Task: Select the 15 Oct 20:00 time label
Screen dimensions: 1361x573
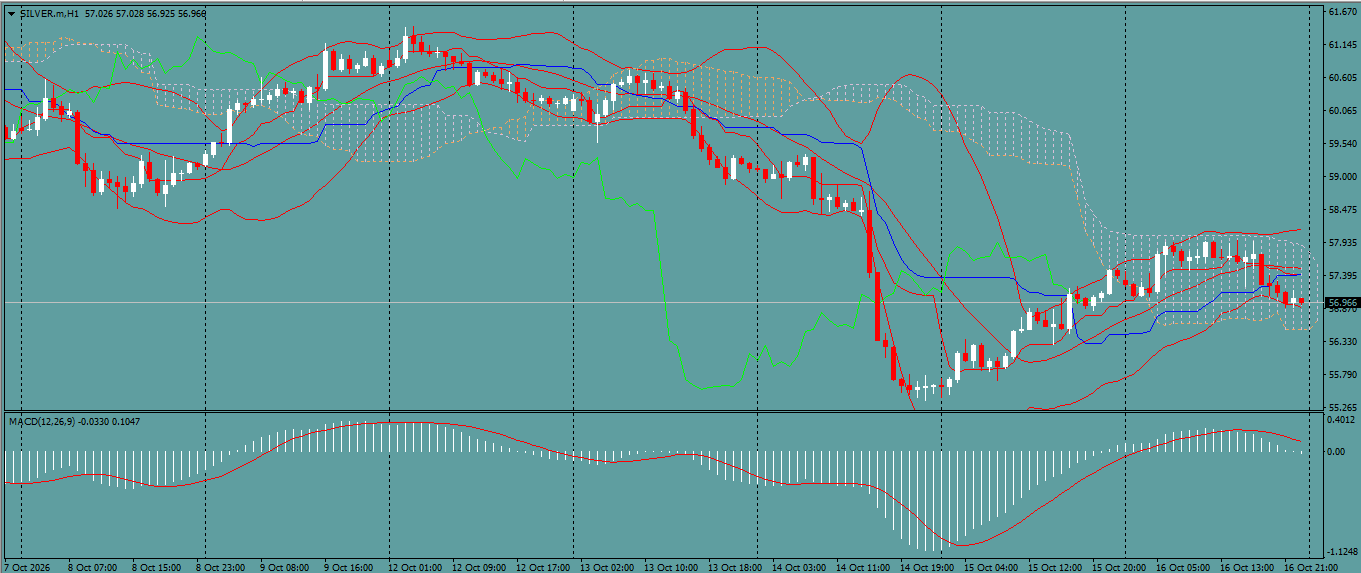Action: pos(1120,567)
